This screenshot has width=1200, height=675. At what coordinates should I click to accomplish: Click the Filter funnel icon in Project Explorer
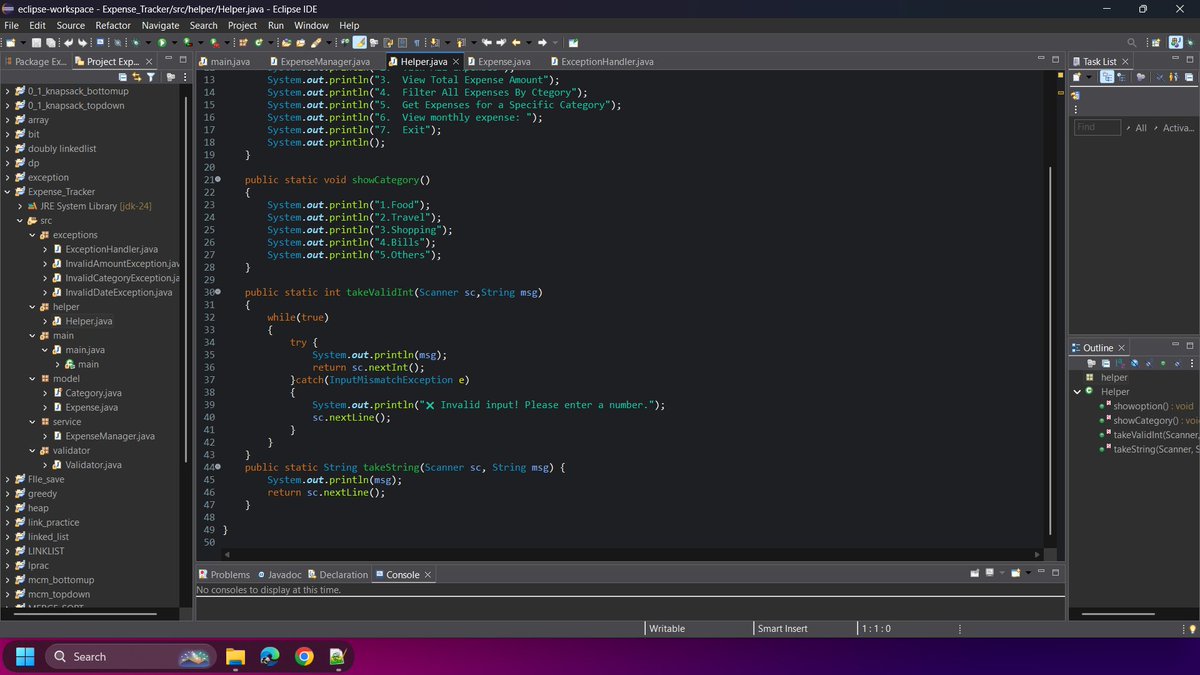coord(151,77)
